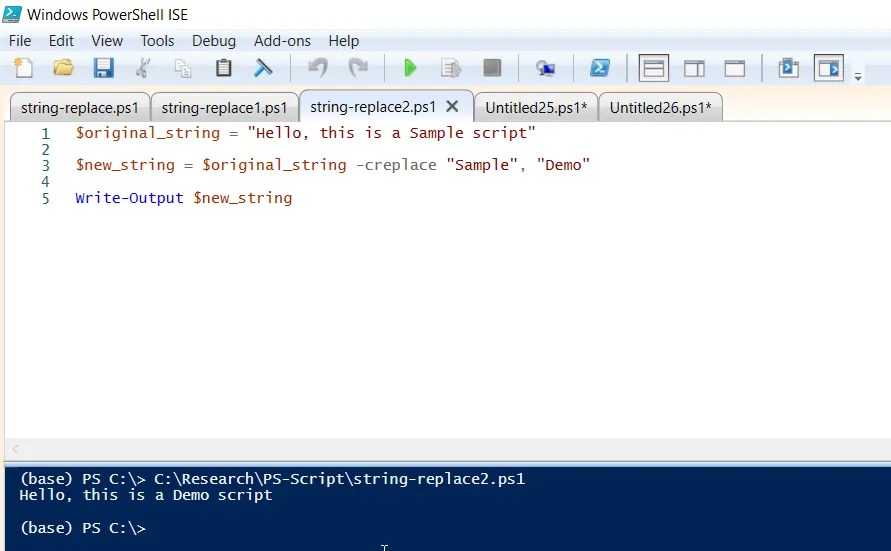Clear the console pane
Screen dimensions: 891x551
263,68
